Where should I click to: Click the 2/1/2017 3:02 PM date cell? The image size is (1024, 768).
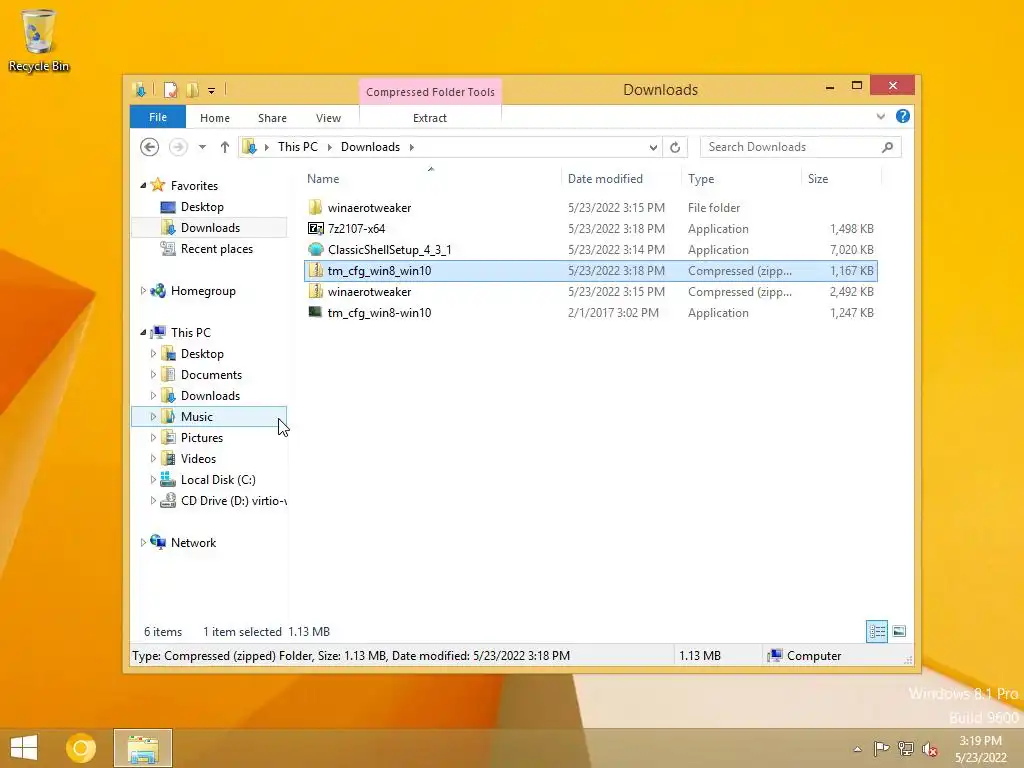tap(613, 313)
